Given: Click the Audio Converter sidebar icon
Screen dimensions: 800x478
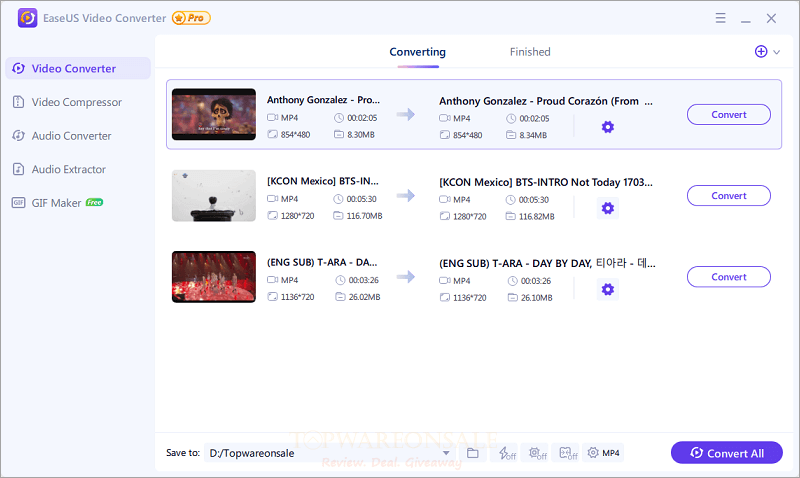Looking at the screenshot, I should click(x=18, y=136).
